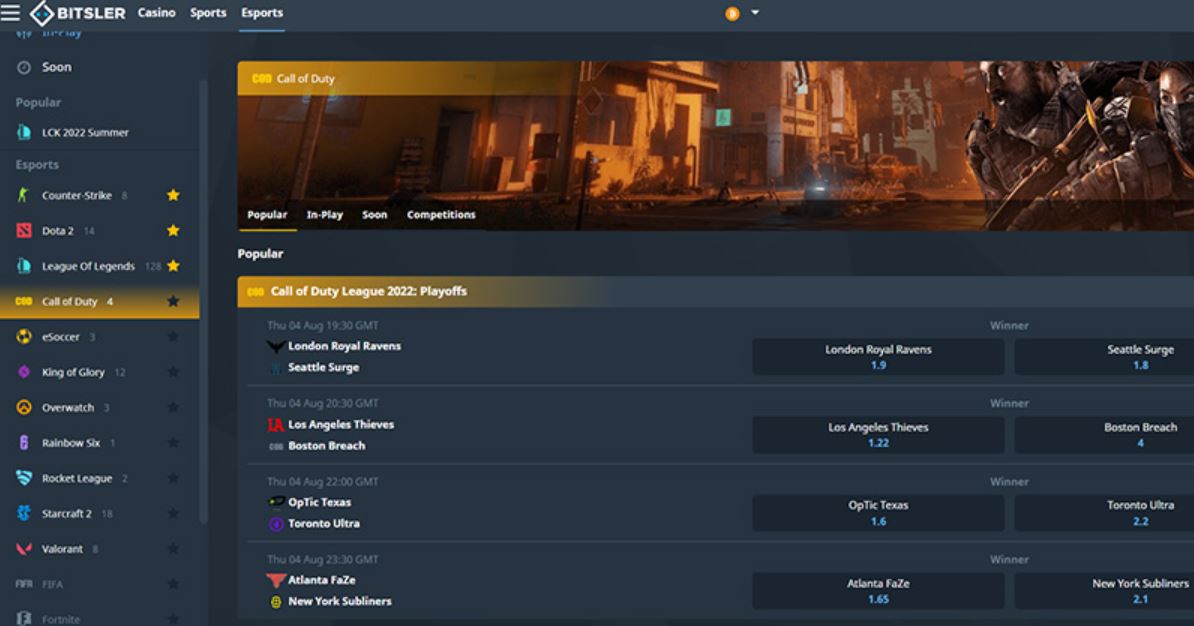The image size is (1194, 626).
Task: Bet on Toronto Ultra at 2.2
Action: (x=1104, y=513)
